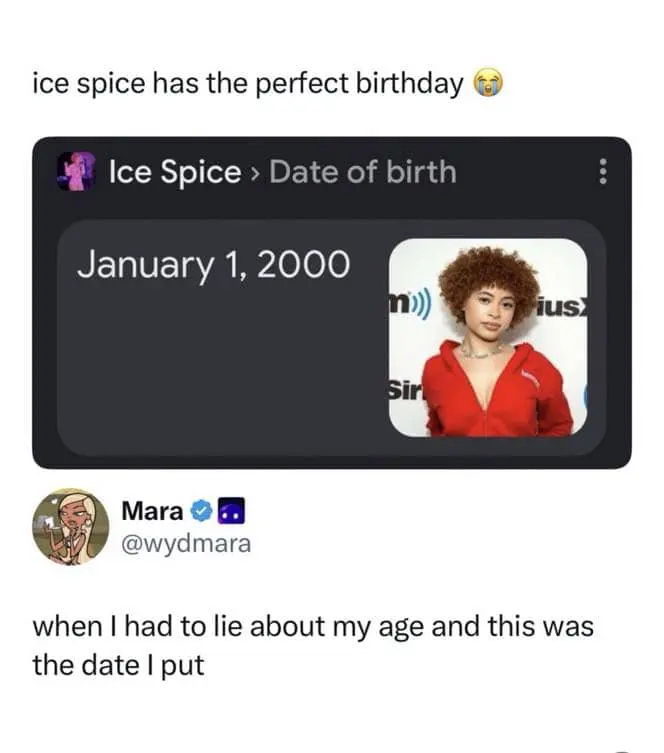This screenshot has height=753, width=664.
Task: Click the small Ice Spice header thumbnail
Action: point(76,172)
